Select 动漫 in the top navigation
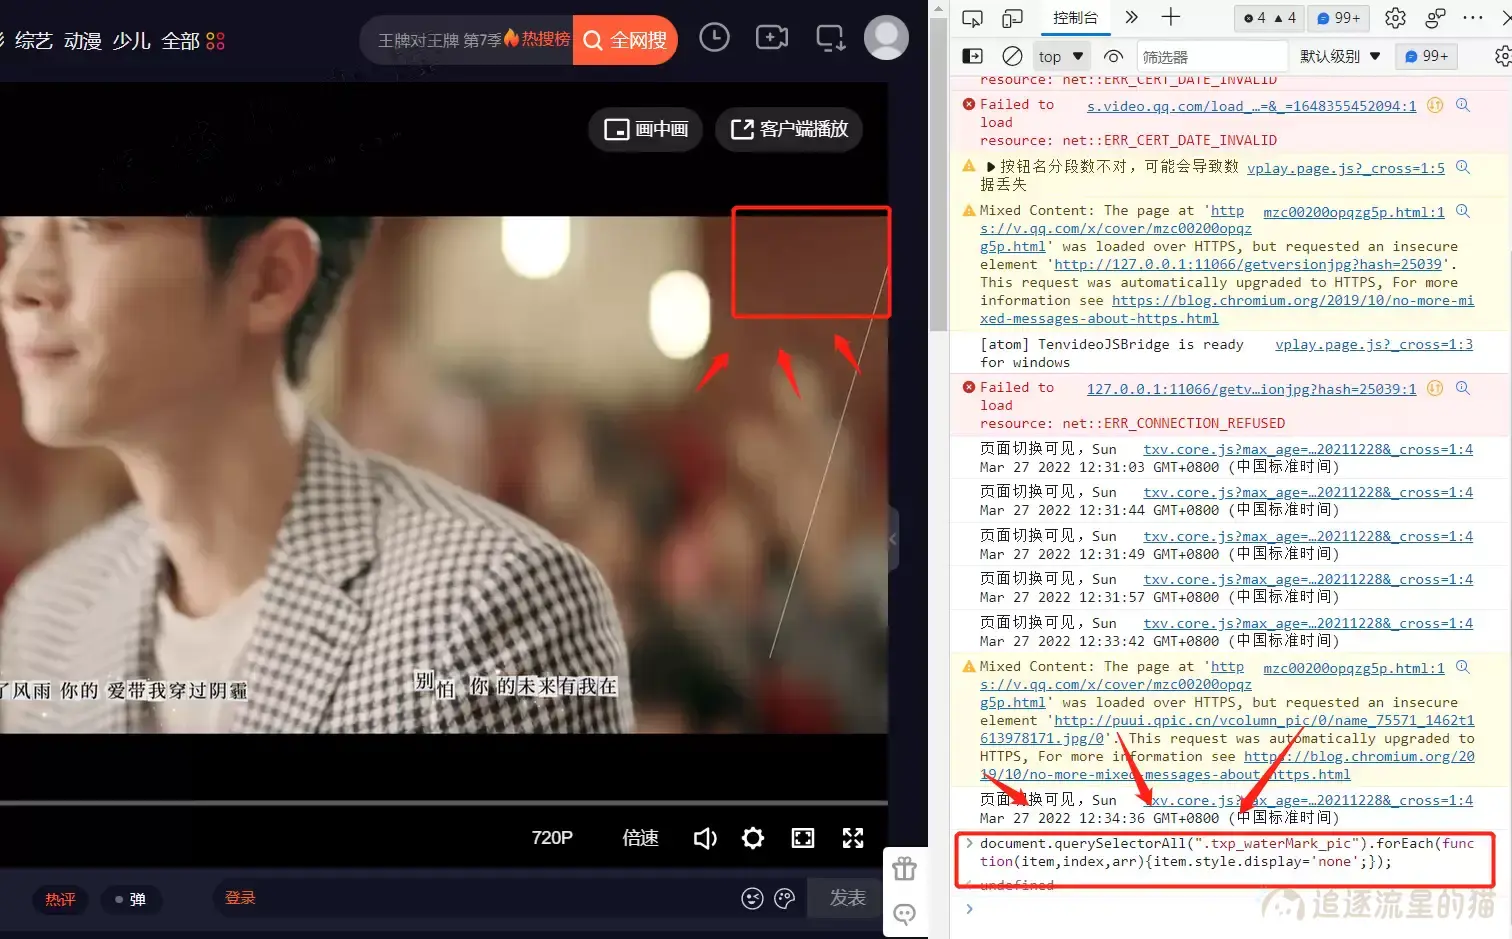1512x939 pixels. pos(83,41)
